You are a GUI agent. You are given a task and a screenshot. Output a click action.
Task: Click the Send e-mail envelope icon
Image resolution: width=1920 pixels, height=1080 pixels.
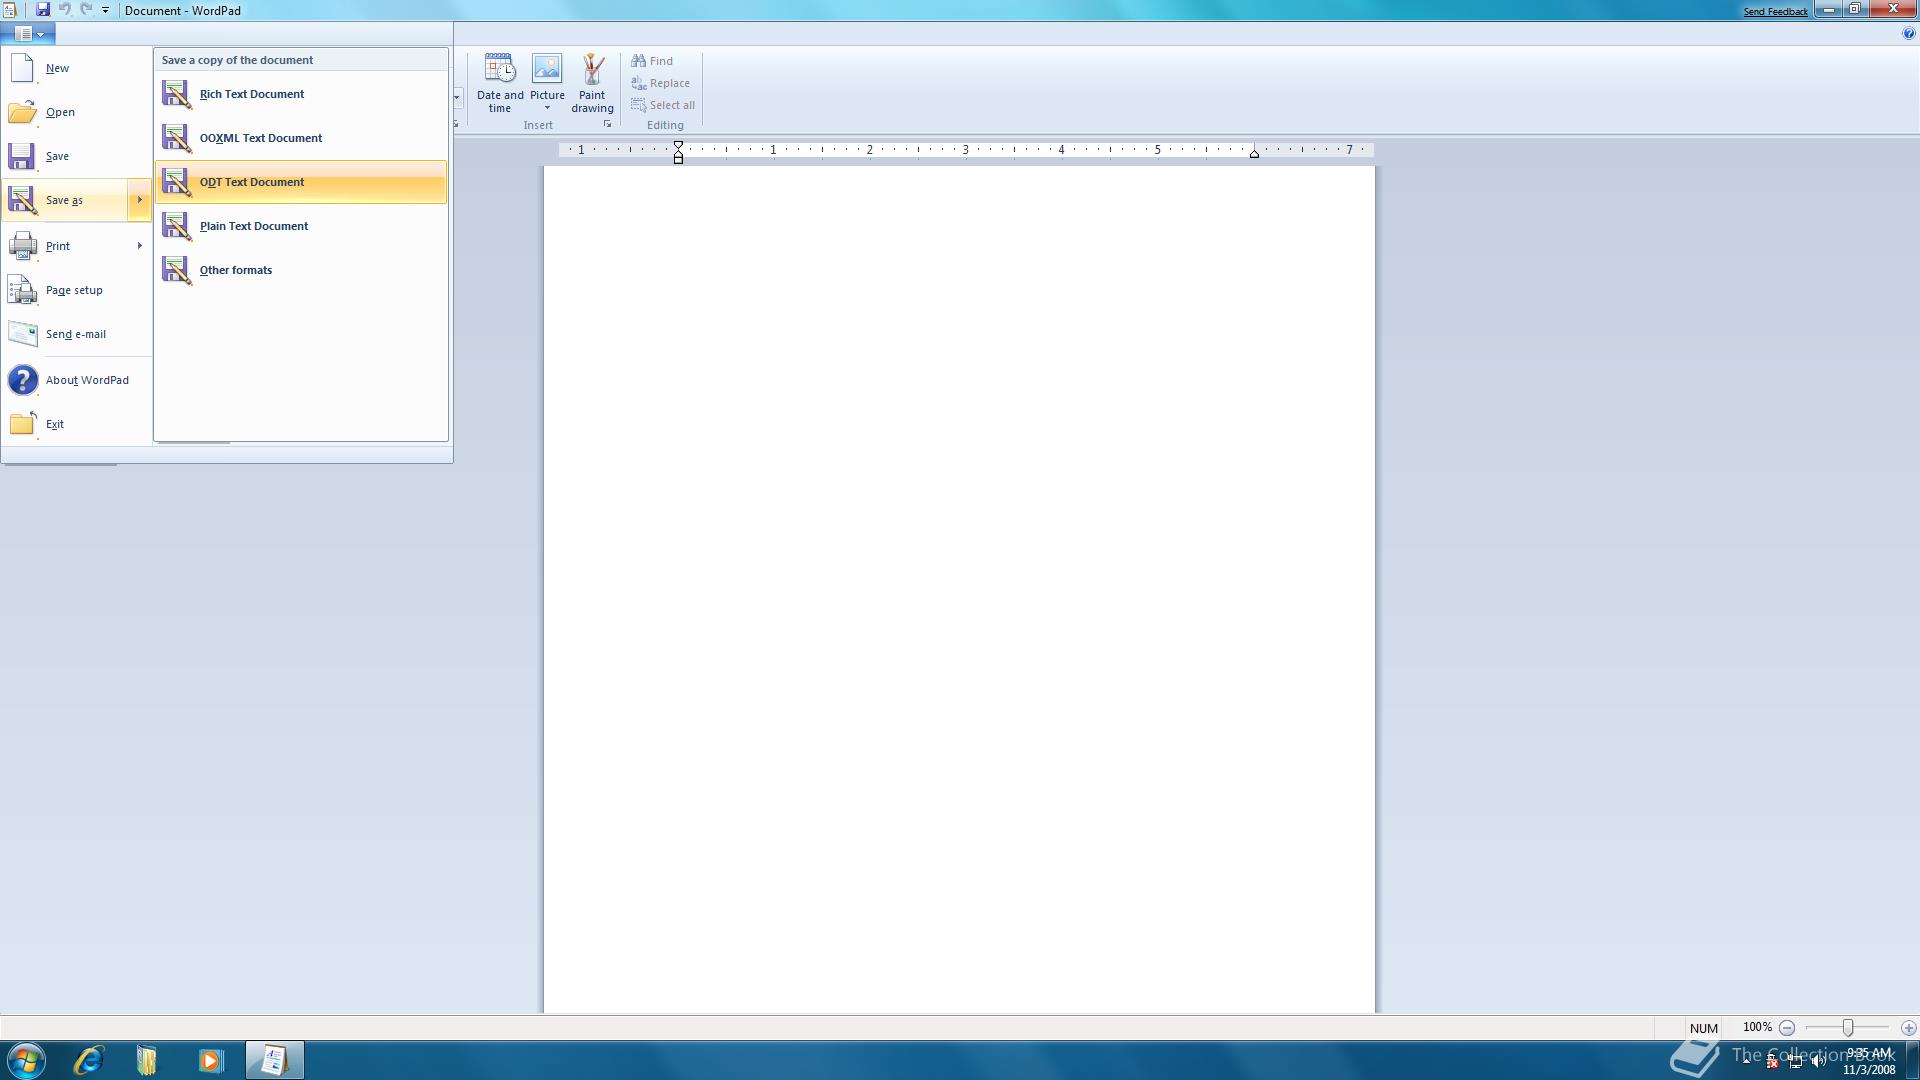22,334
